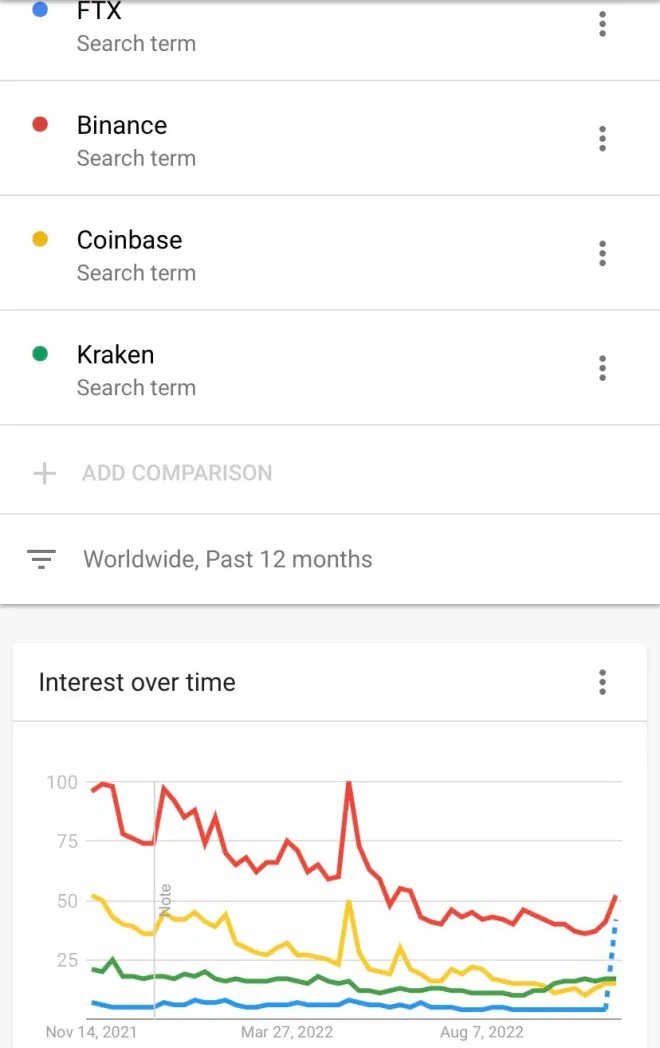The image size is (660, 1048).
Task: Click the filter icon beside Worldwide
Action: (41, 559)
